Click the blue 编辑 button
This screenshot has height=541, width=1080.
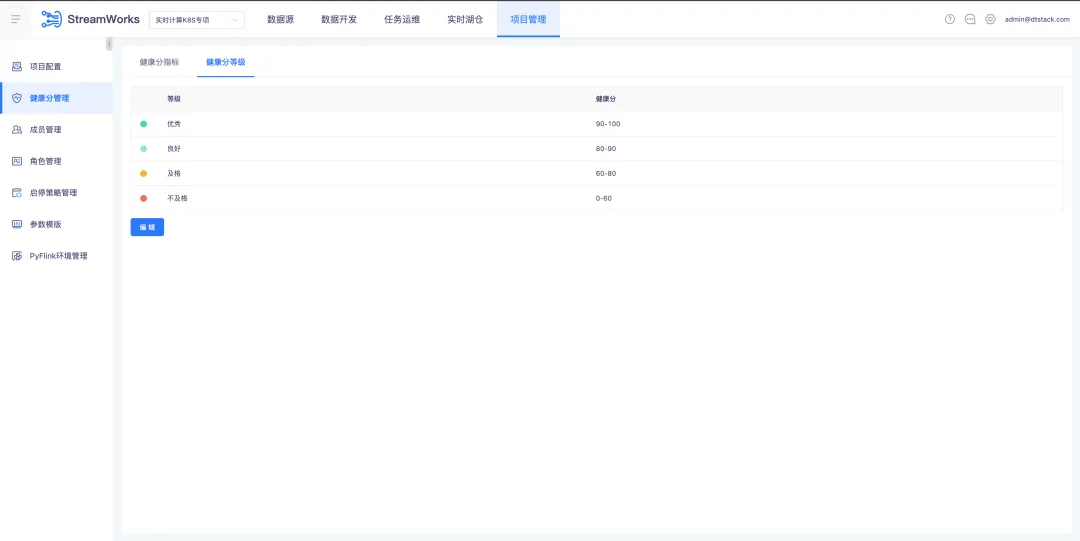147,227
